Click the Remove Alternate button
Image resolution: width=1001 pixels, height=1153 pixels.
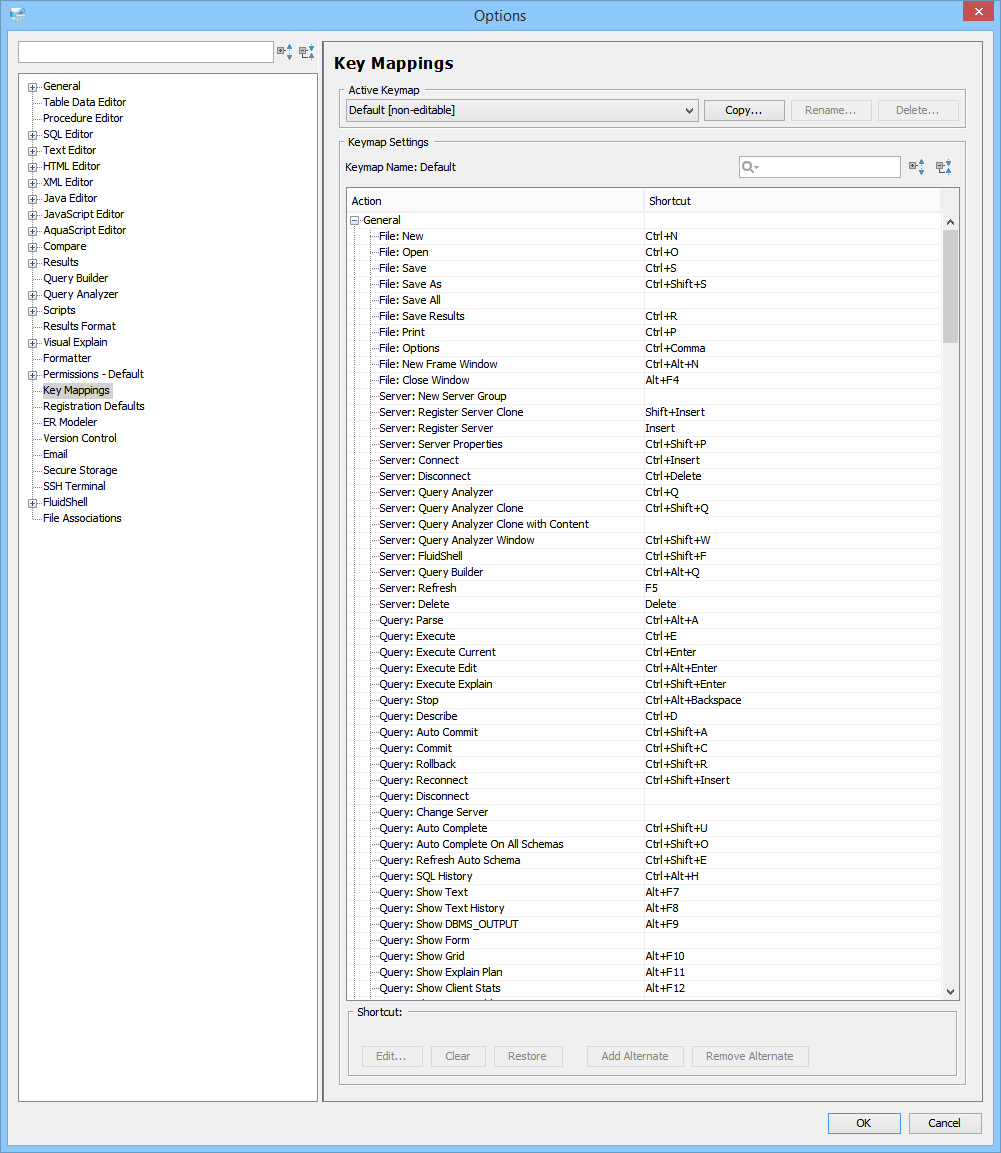(749, 1056)
